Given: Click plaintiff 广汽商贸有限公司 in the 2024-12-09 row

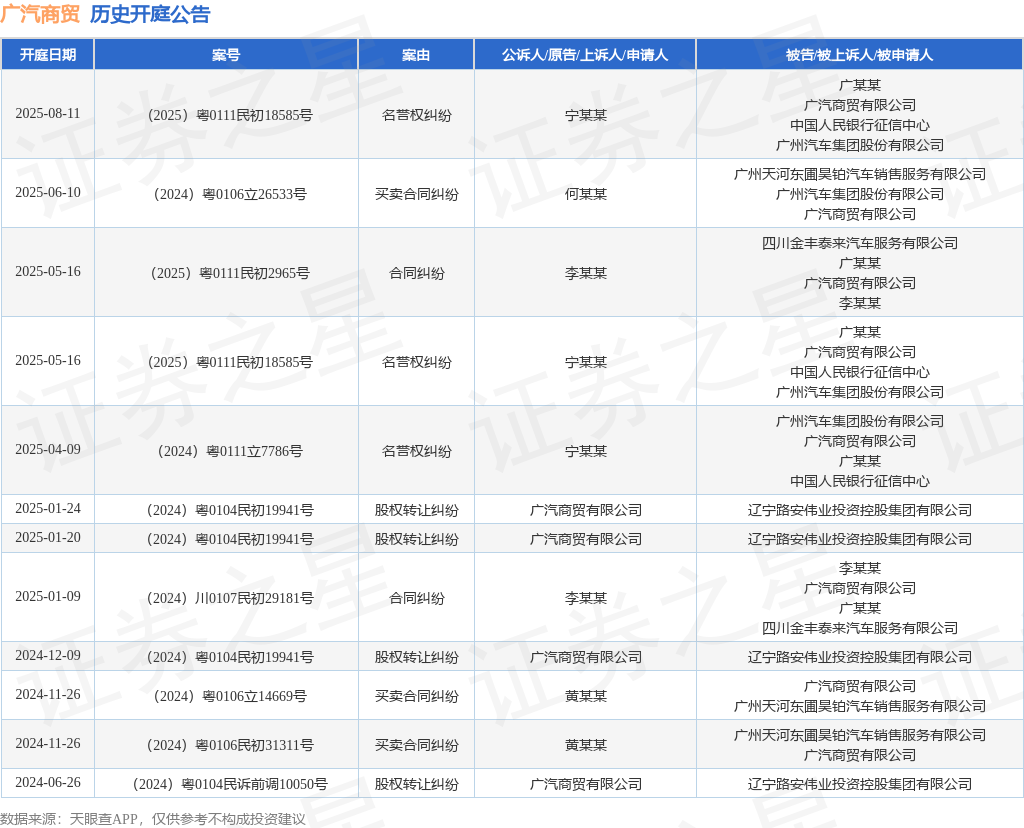Looking at the screenshot, I should 585,657.
